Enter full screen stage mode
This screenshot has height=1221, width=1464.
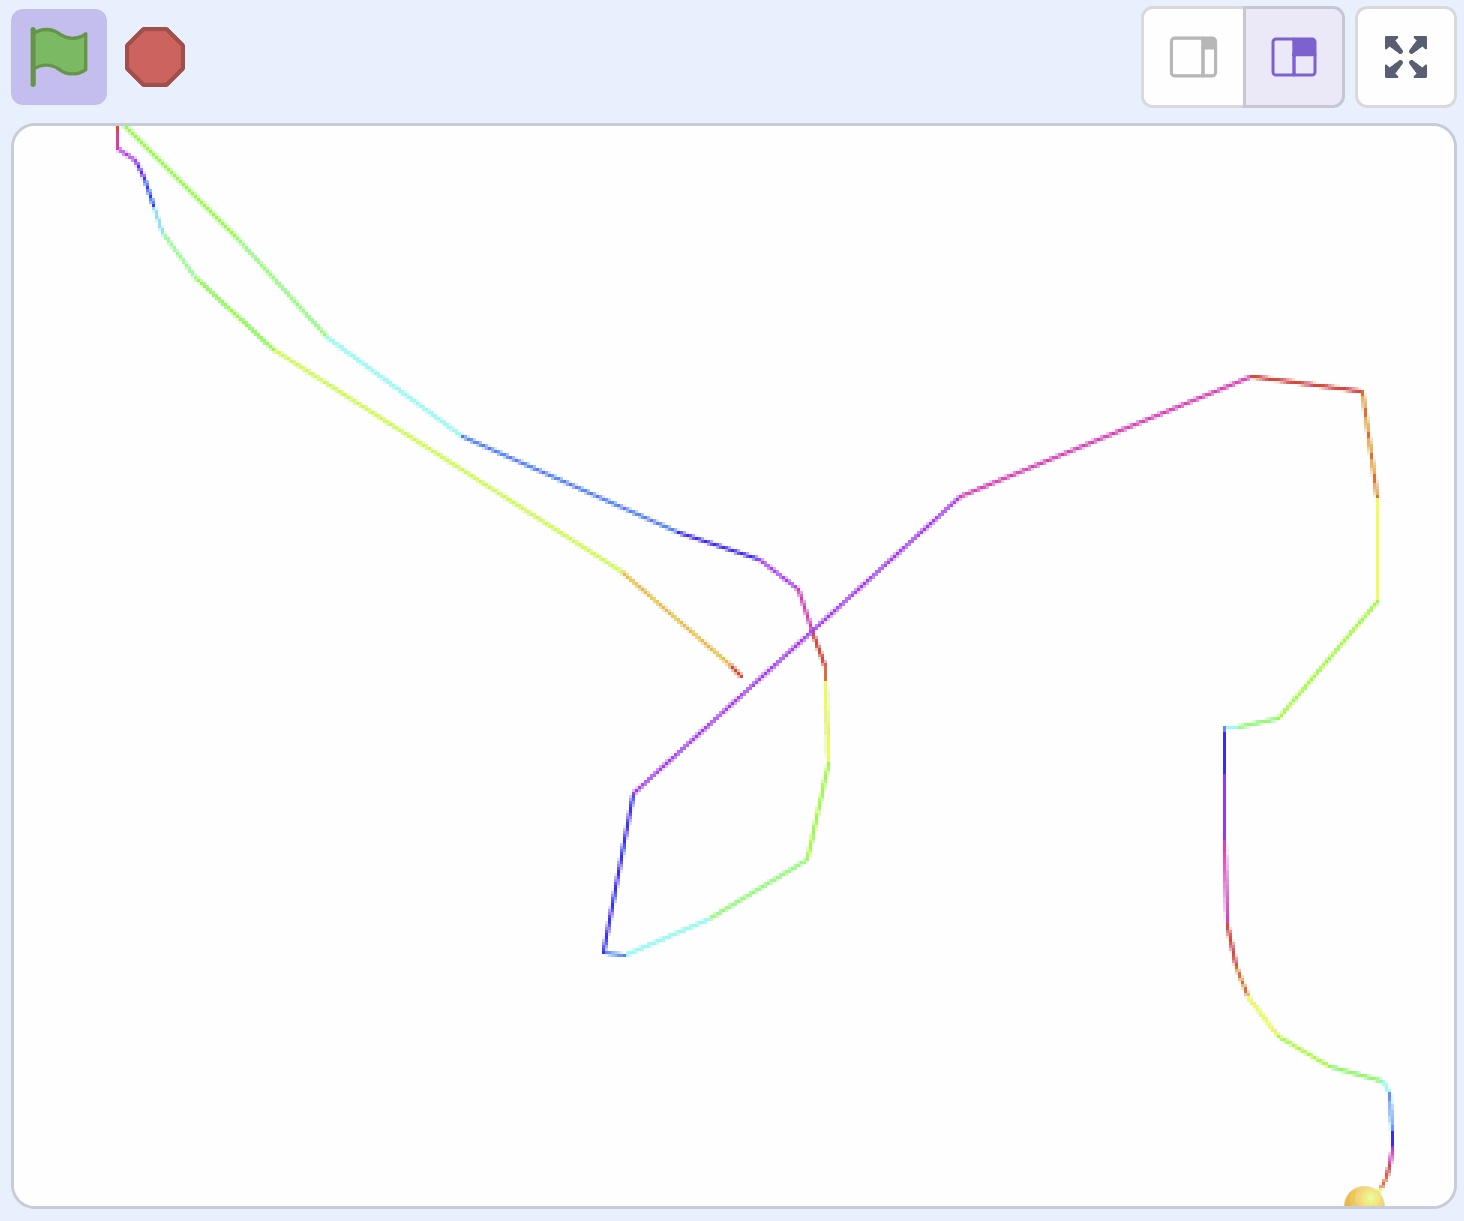coord(1405,57)
